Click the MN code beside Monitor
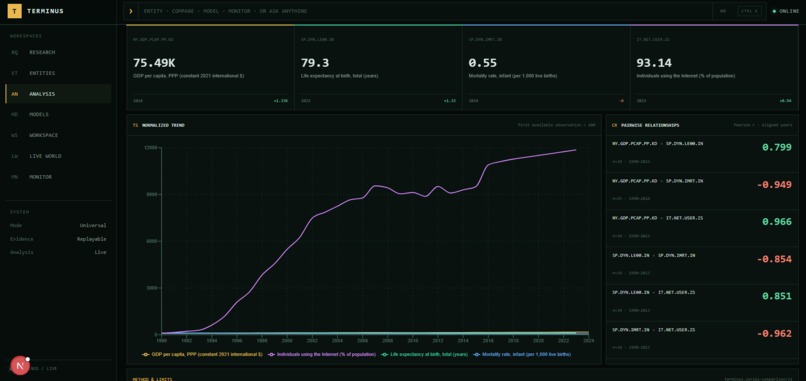The width and height of the screenshot is (806, 381). (x=15, y=177)
